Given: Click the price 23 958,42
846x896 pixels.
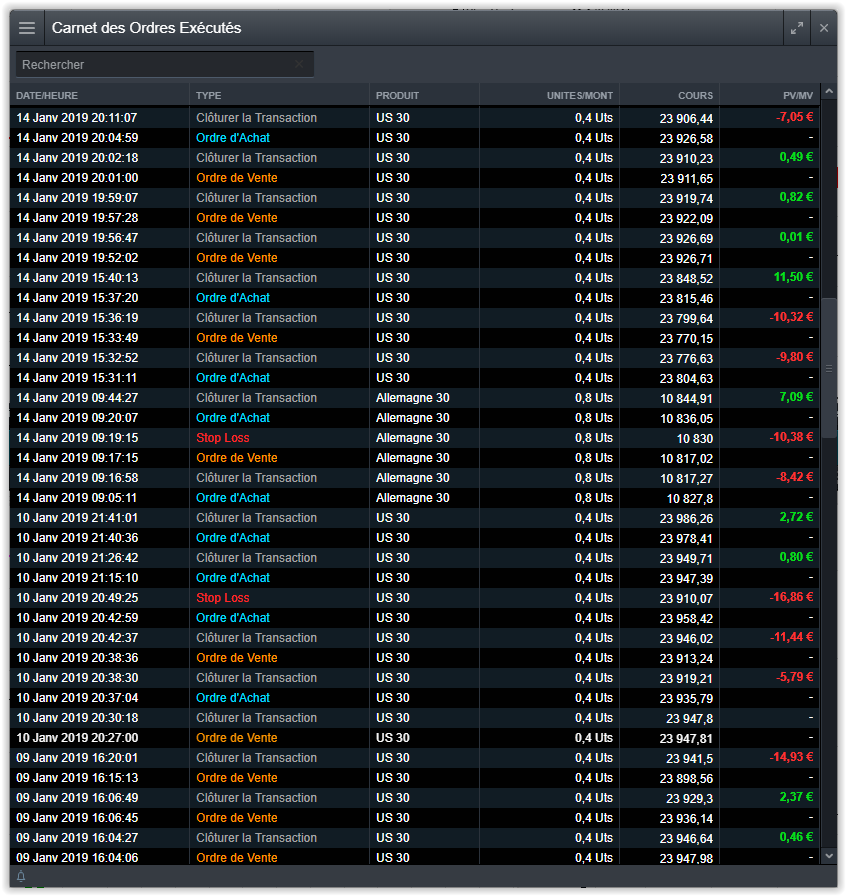Looking at the screenshot, I should pyautogui.click(x=686, y=618).
